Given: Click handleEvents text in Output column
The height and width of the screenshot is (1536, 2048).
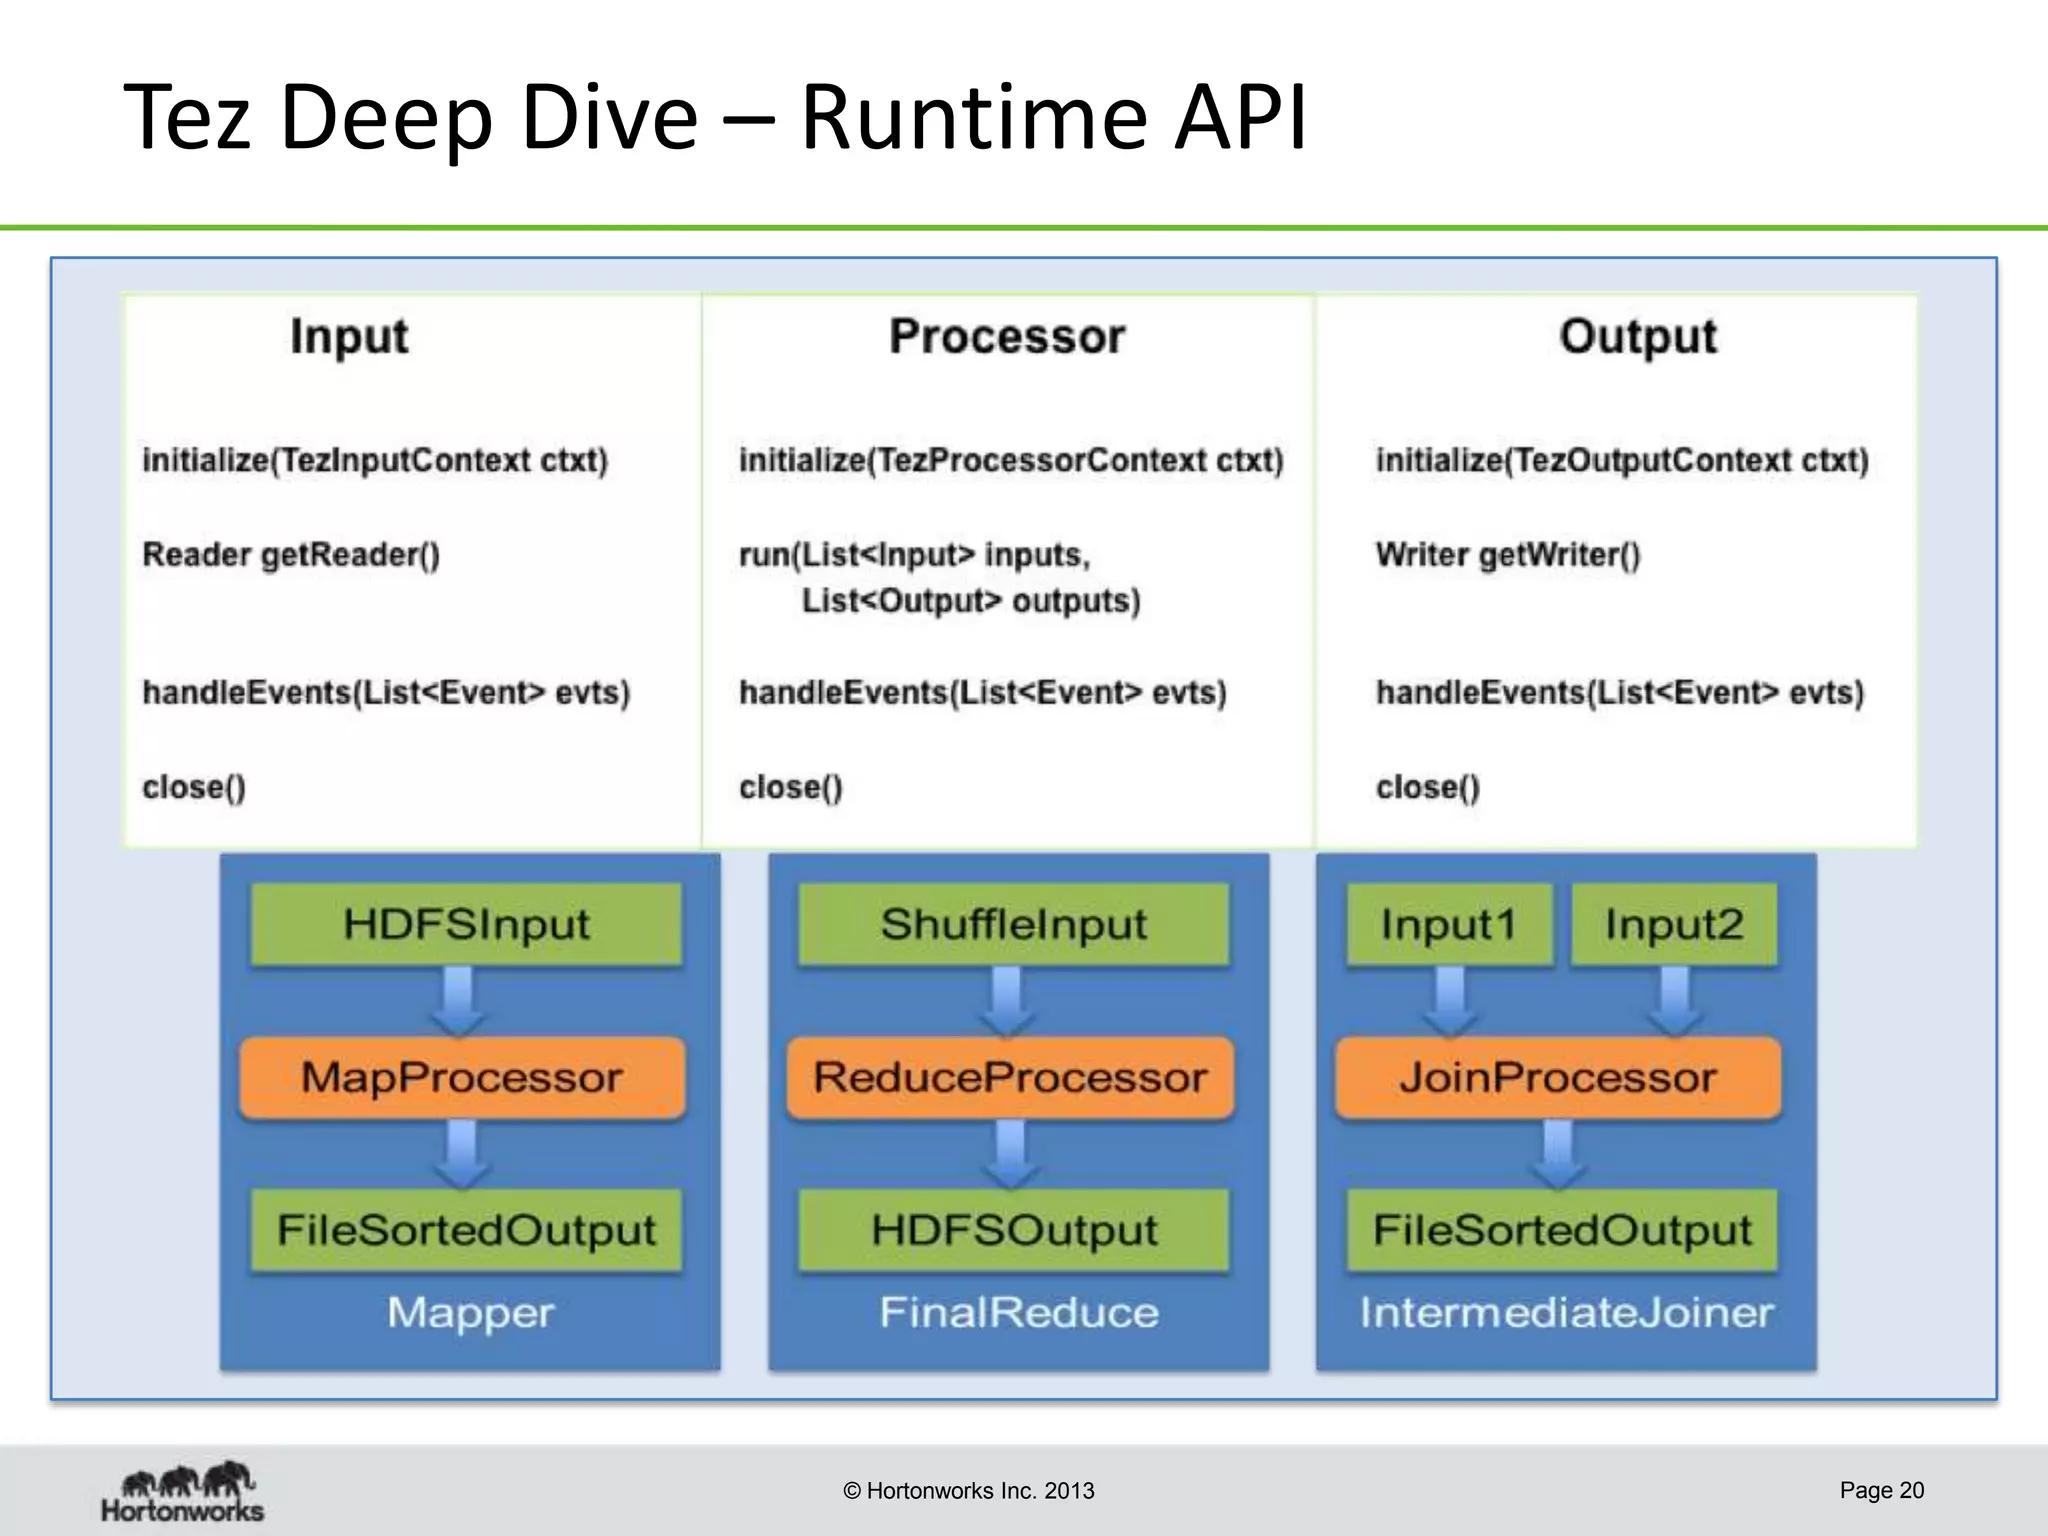Looking at the screenshot, I should tap(1620, 693).
